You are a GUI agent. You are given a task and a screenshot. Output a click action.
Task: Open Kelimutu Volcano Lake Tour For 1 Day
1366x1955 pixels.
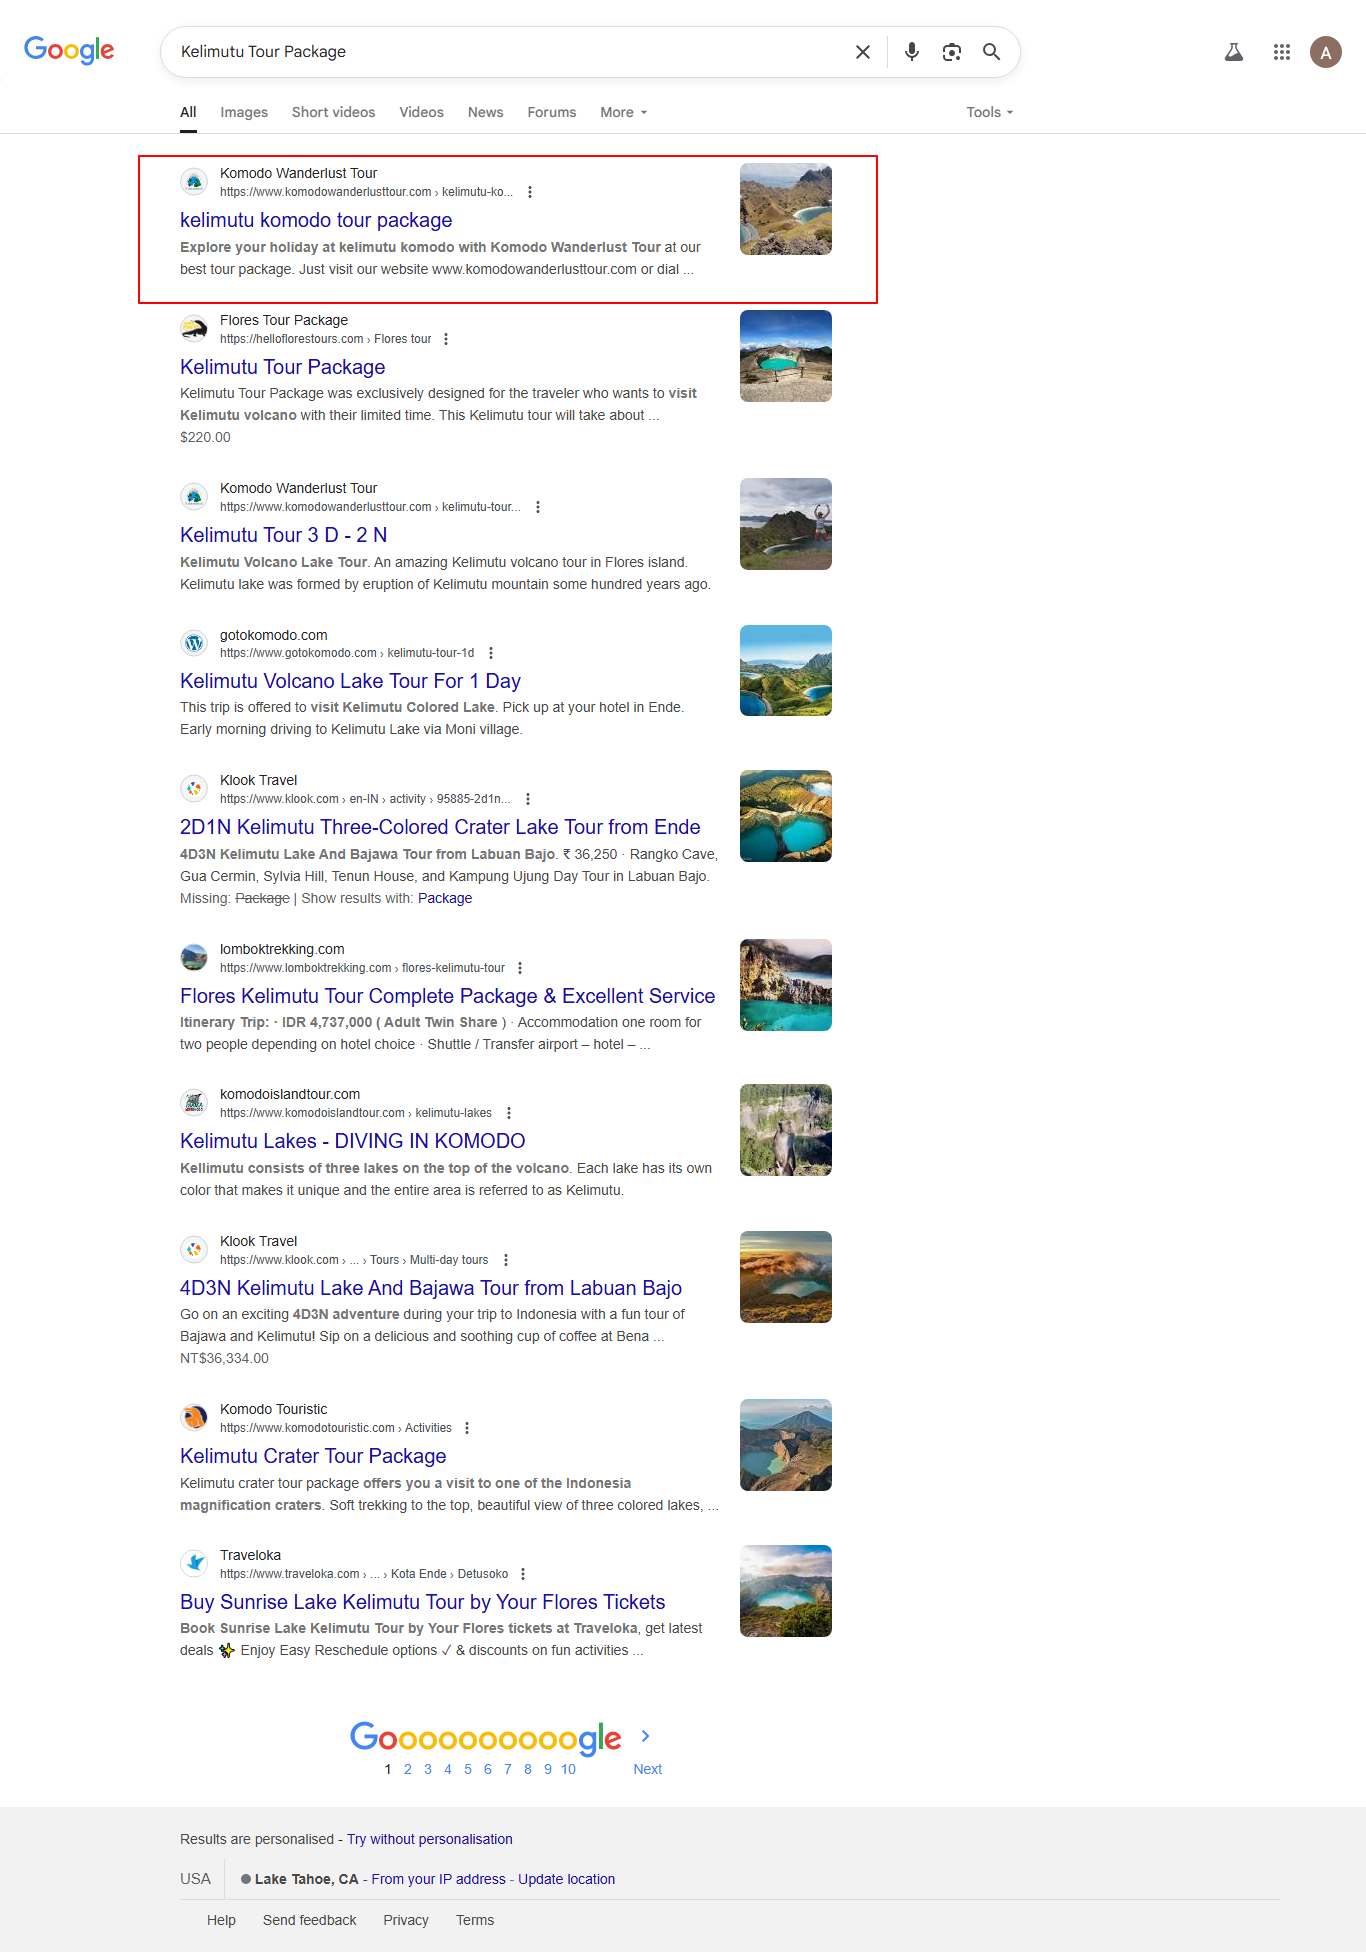350,681
